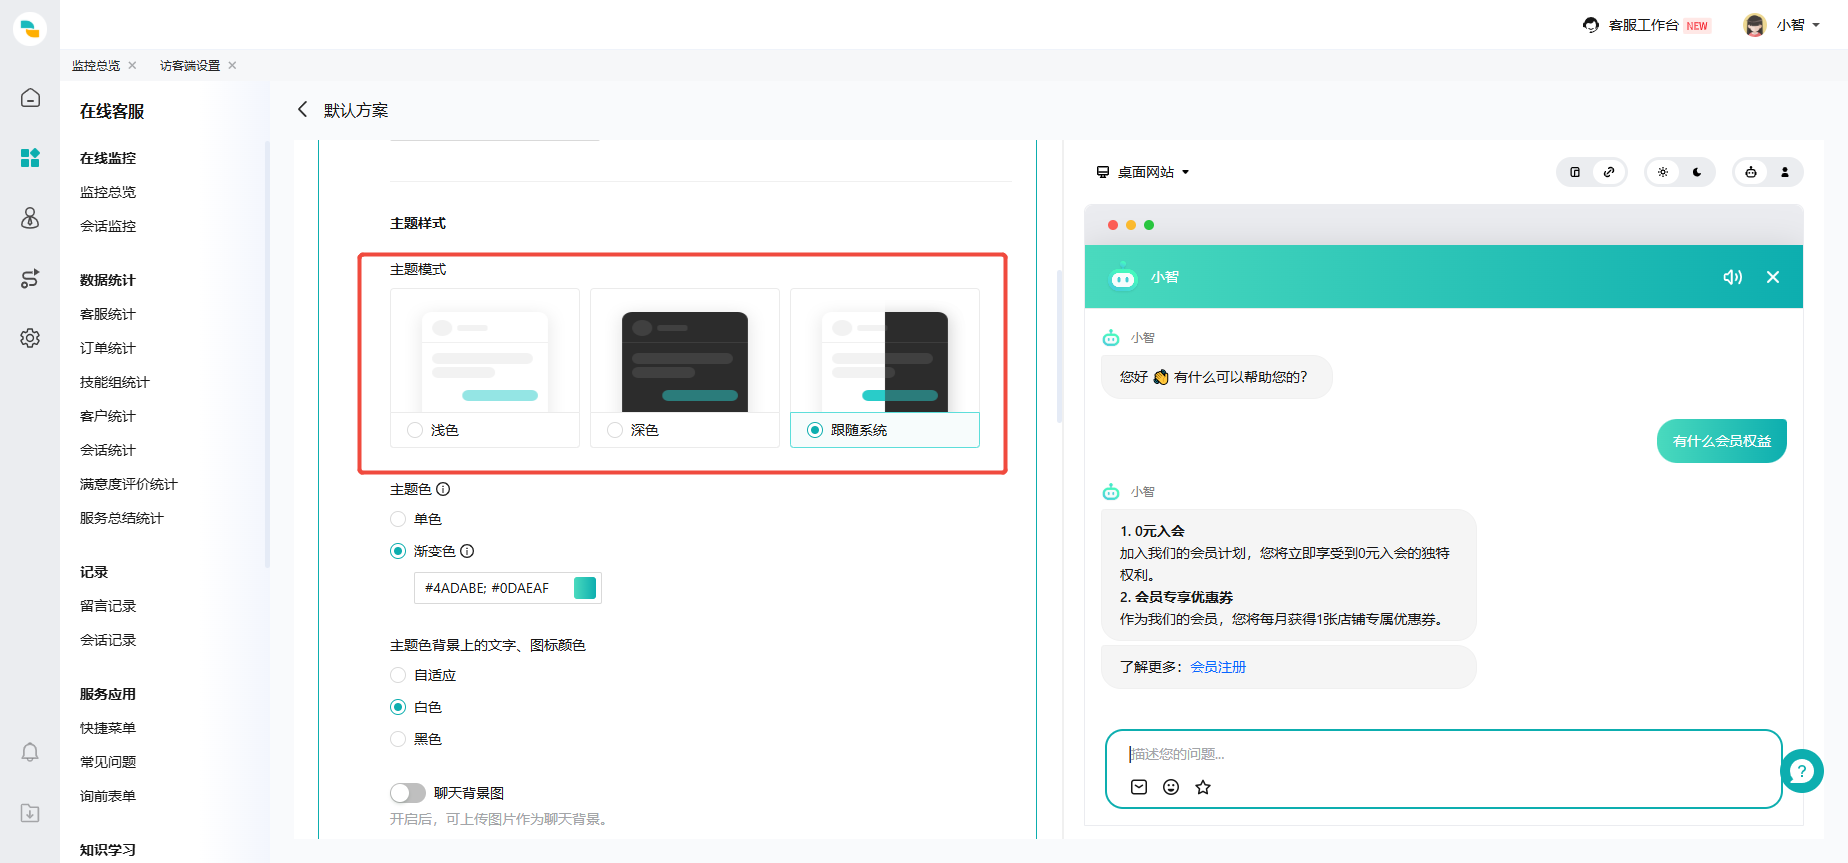Viewport: 1848px width, 863px height.
Task: Click the 会员注册 link in chat
Action: (1217, 667)
